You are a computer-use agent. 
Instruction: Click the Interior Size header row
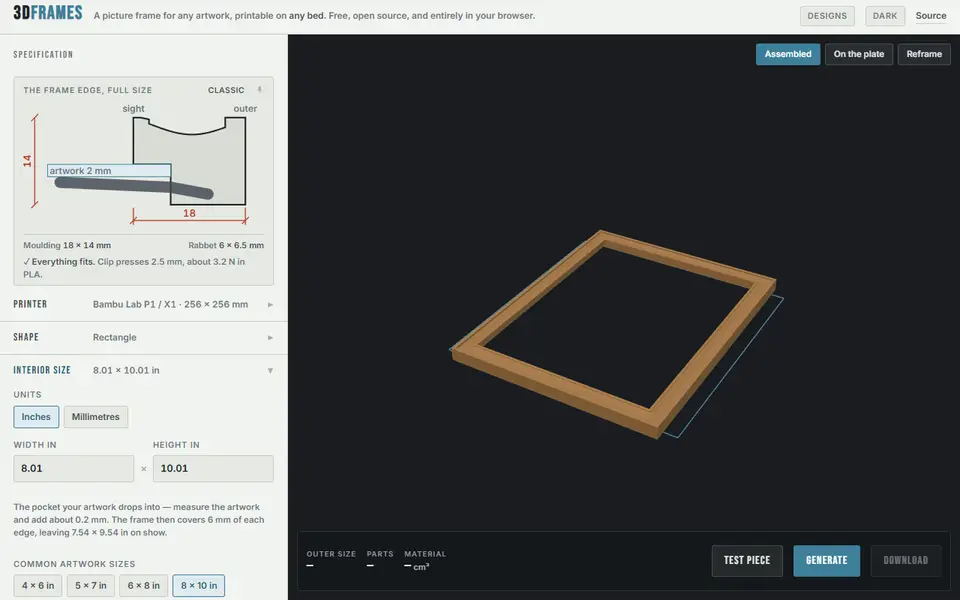tap(143, 370)
